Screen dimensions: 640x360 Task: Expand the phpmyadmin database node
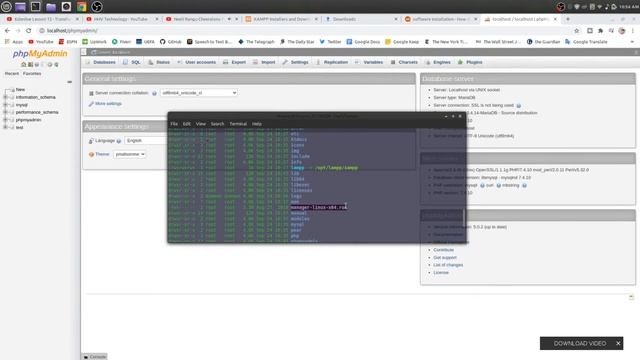(5, 120)
